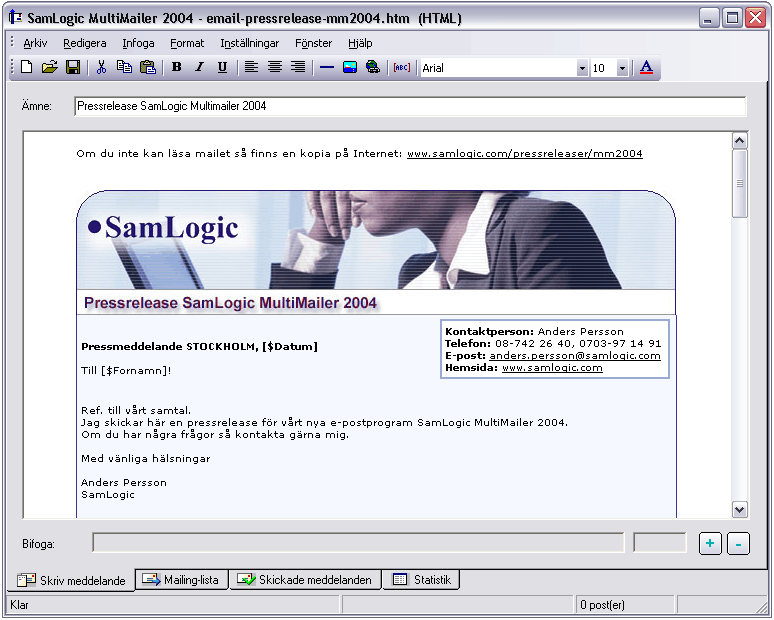Cut selection with the scissors icon

101,67
